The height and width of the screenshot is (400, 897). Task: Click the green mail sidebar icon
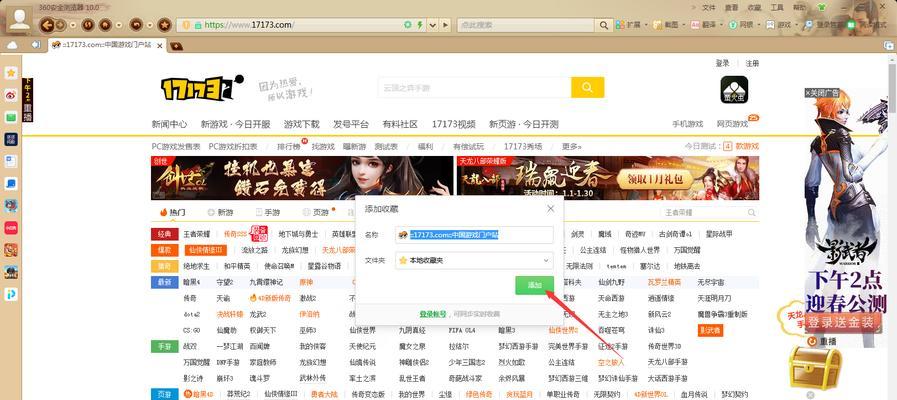11,117
